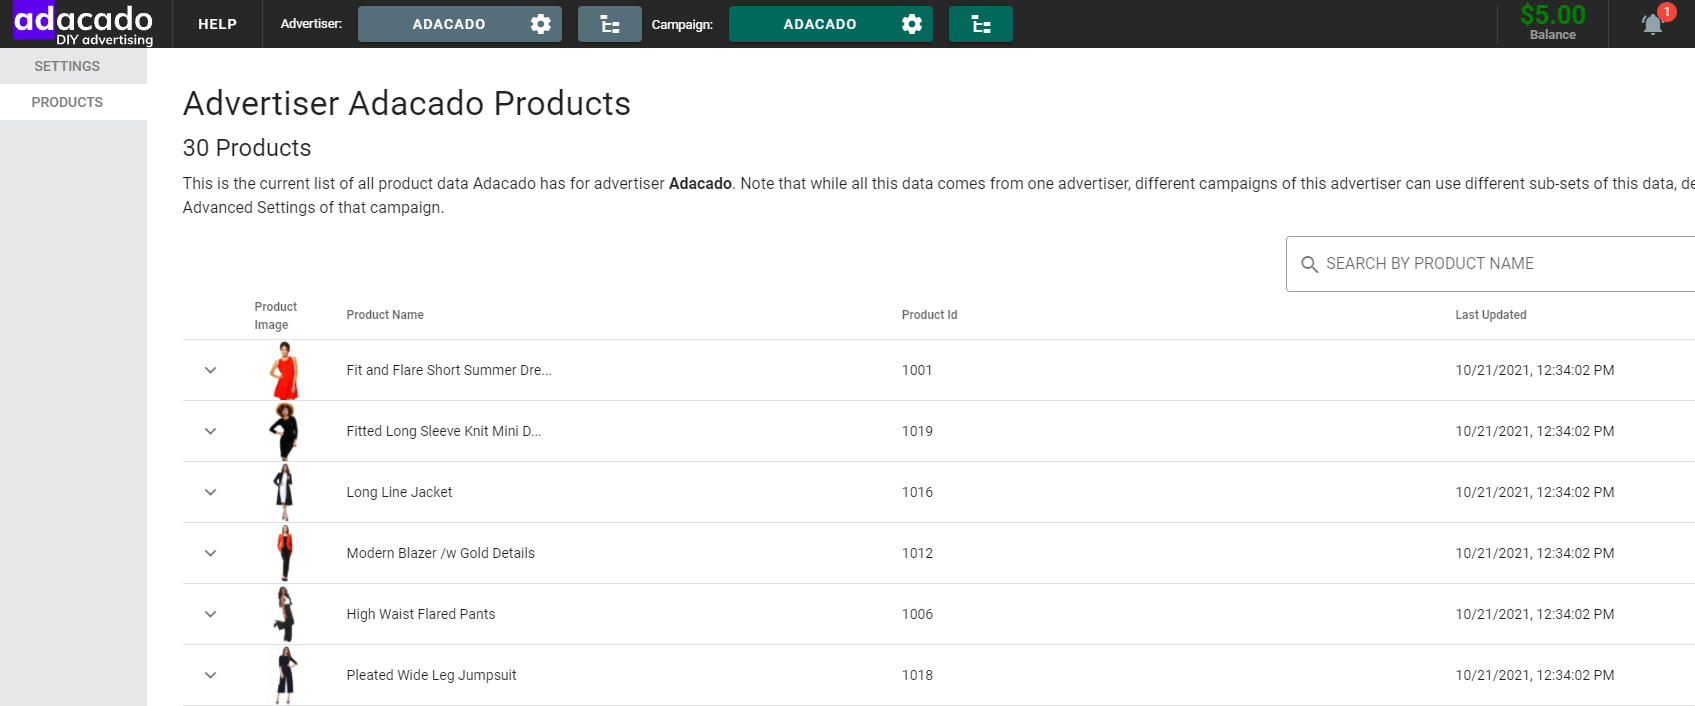Expand Fit and Flare Short Summer Dress row
This screenshot has width=1695, height=706.
(x=210, y=370)
